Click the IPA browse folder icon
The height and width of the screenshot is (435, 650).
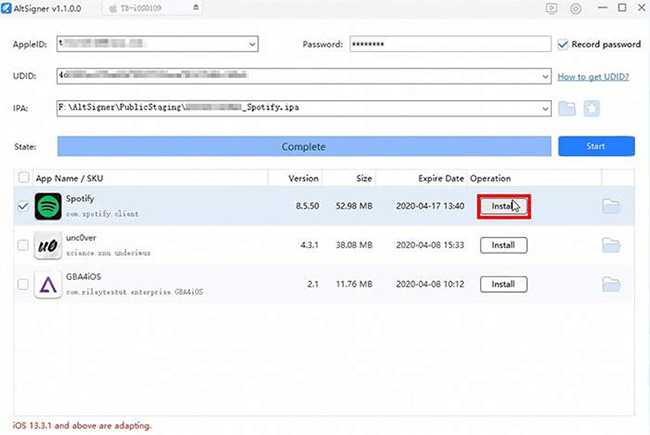[x=568, y=108]
